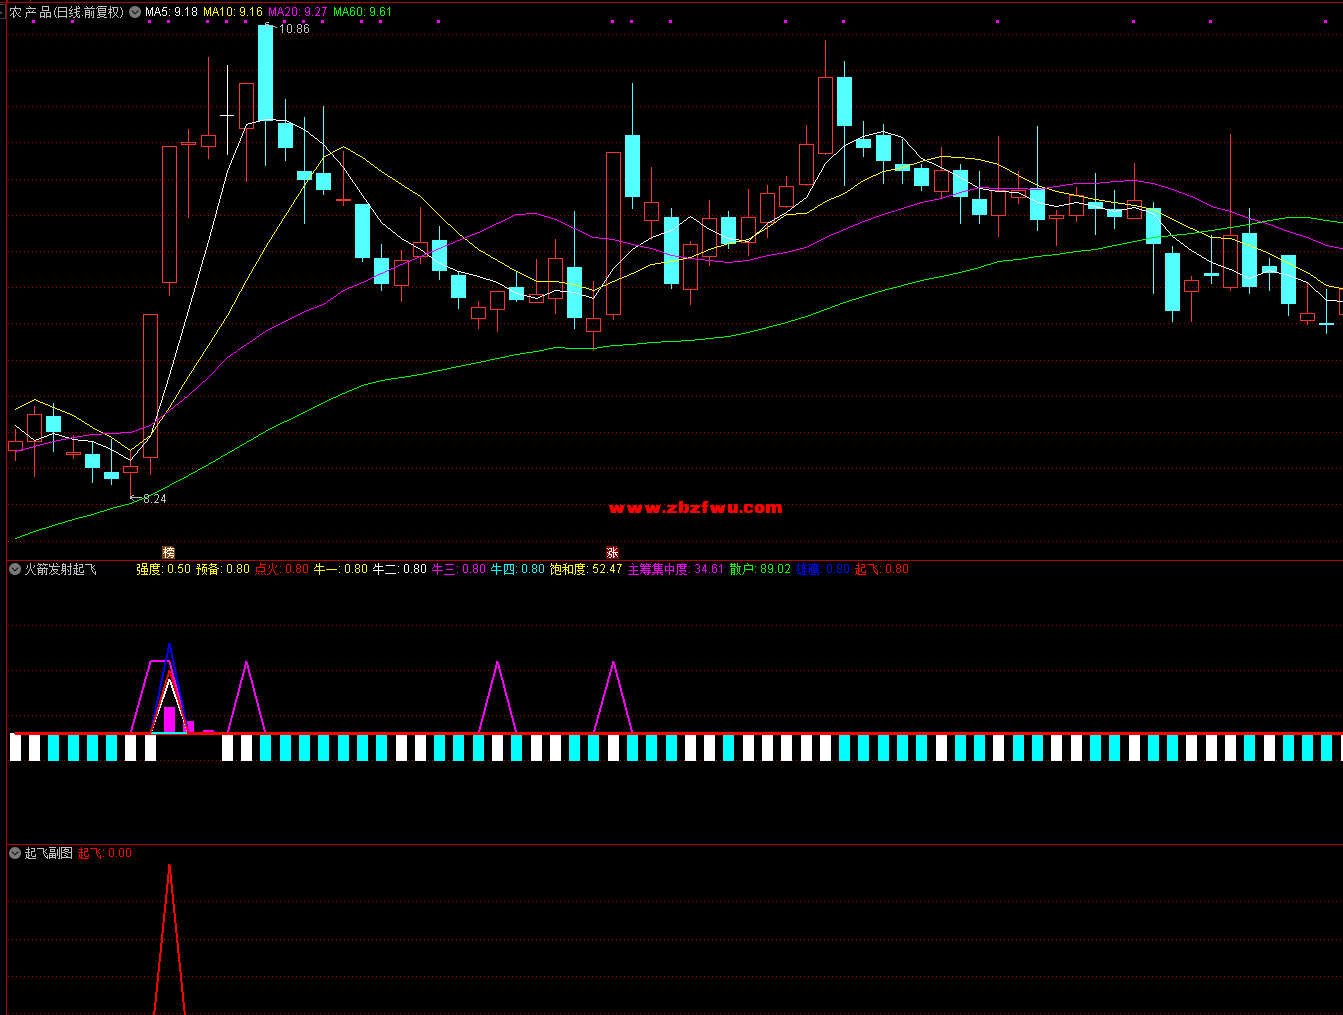Click the 涨 marker icon below the chart

612,552
